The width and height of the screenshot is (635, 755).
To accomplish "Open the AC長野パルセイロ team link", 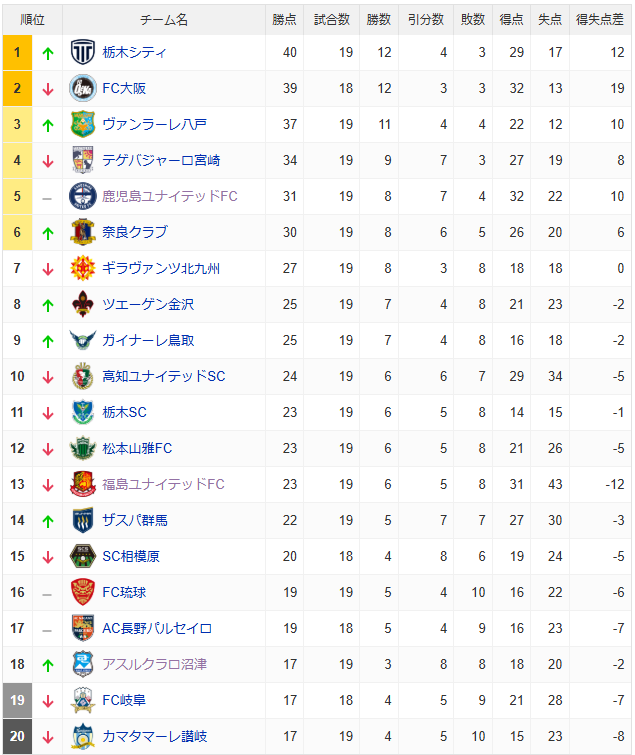I will pyautogui.click(x=157, y=628).
